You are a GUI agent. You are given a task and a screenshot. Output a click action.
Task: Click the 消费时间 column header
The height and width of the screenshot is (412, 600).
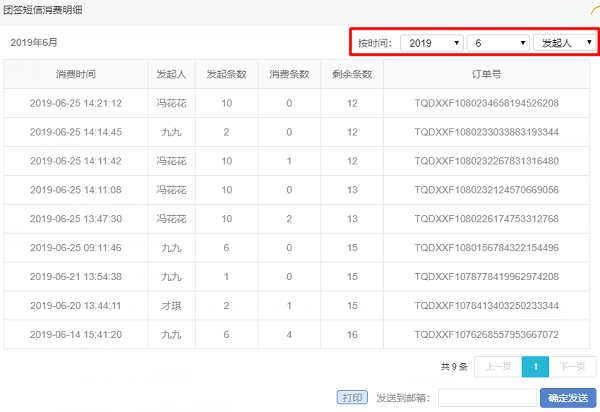tap(76, 74)
